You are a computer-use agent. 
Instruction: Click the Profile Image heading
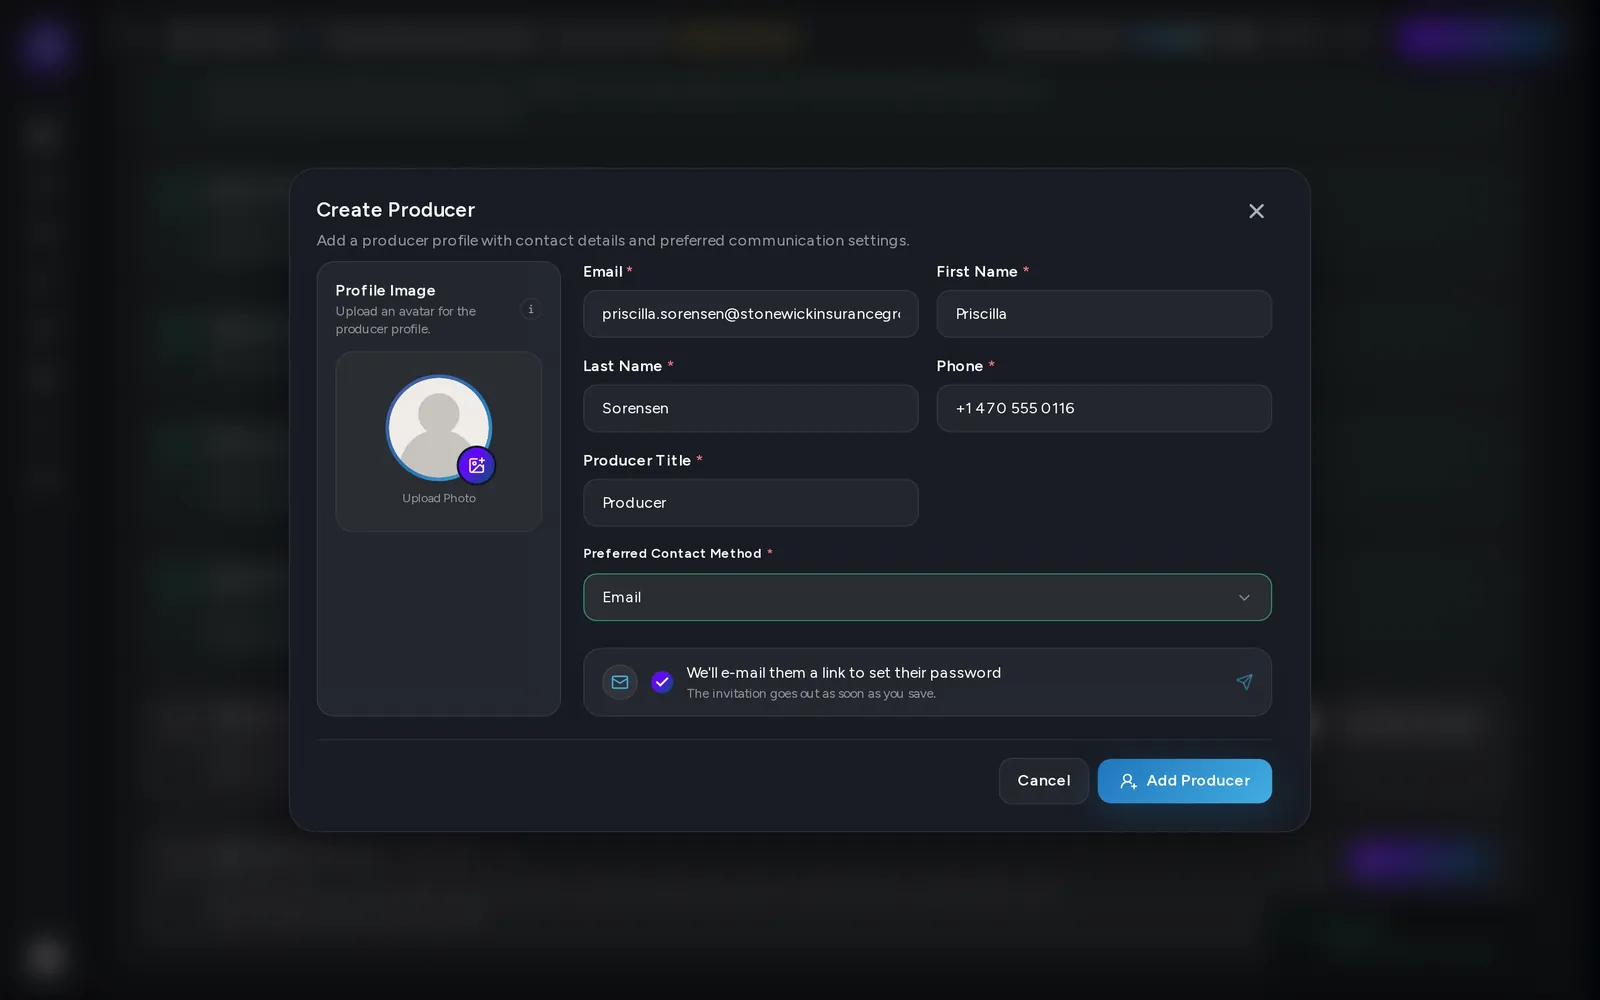pos(385,290)
